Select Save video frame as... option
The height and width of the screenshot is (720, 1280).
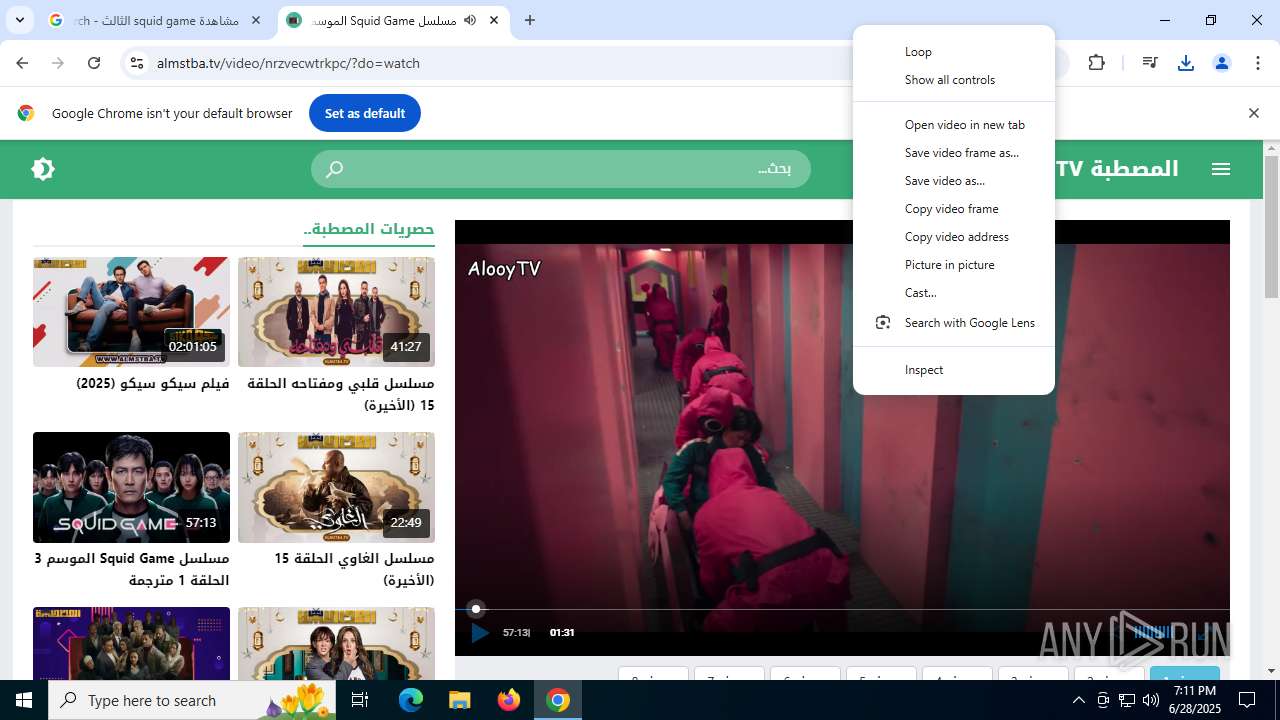click(x=953, y=153)
